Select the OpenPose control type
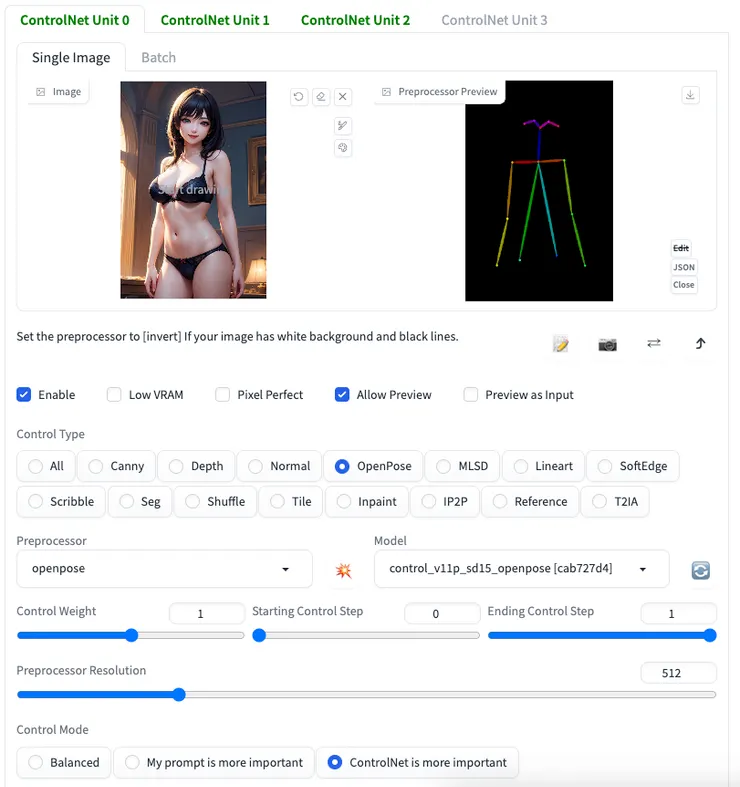The height and width of the screenshot is (787, 740). point(373,466)
